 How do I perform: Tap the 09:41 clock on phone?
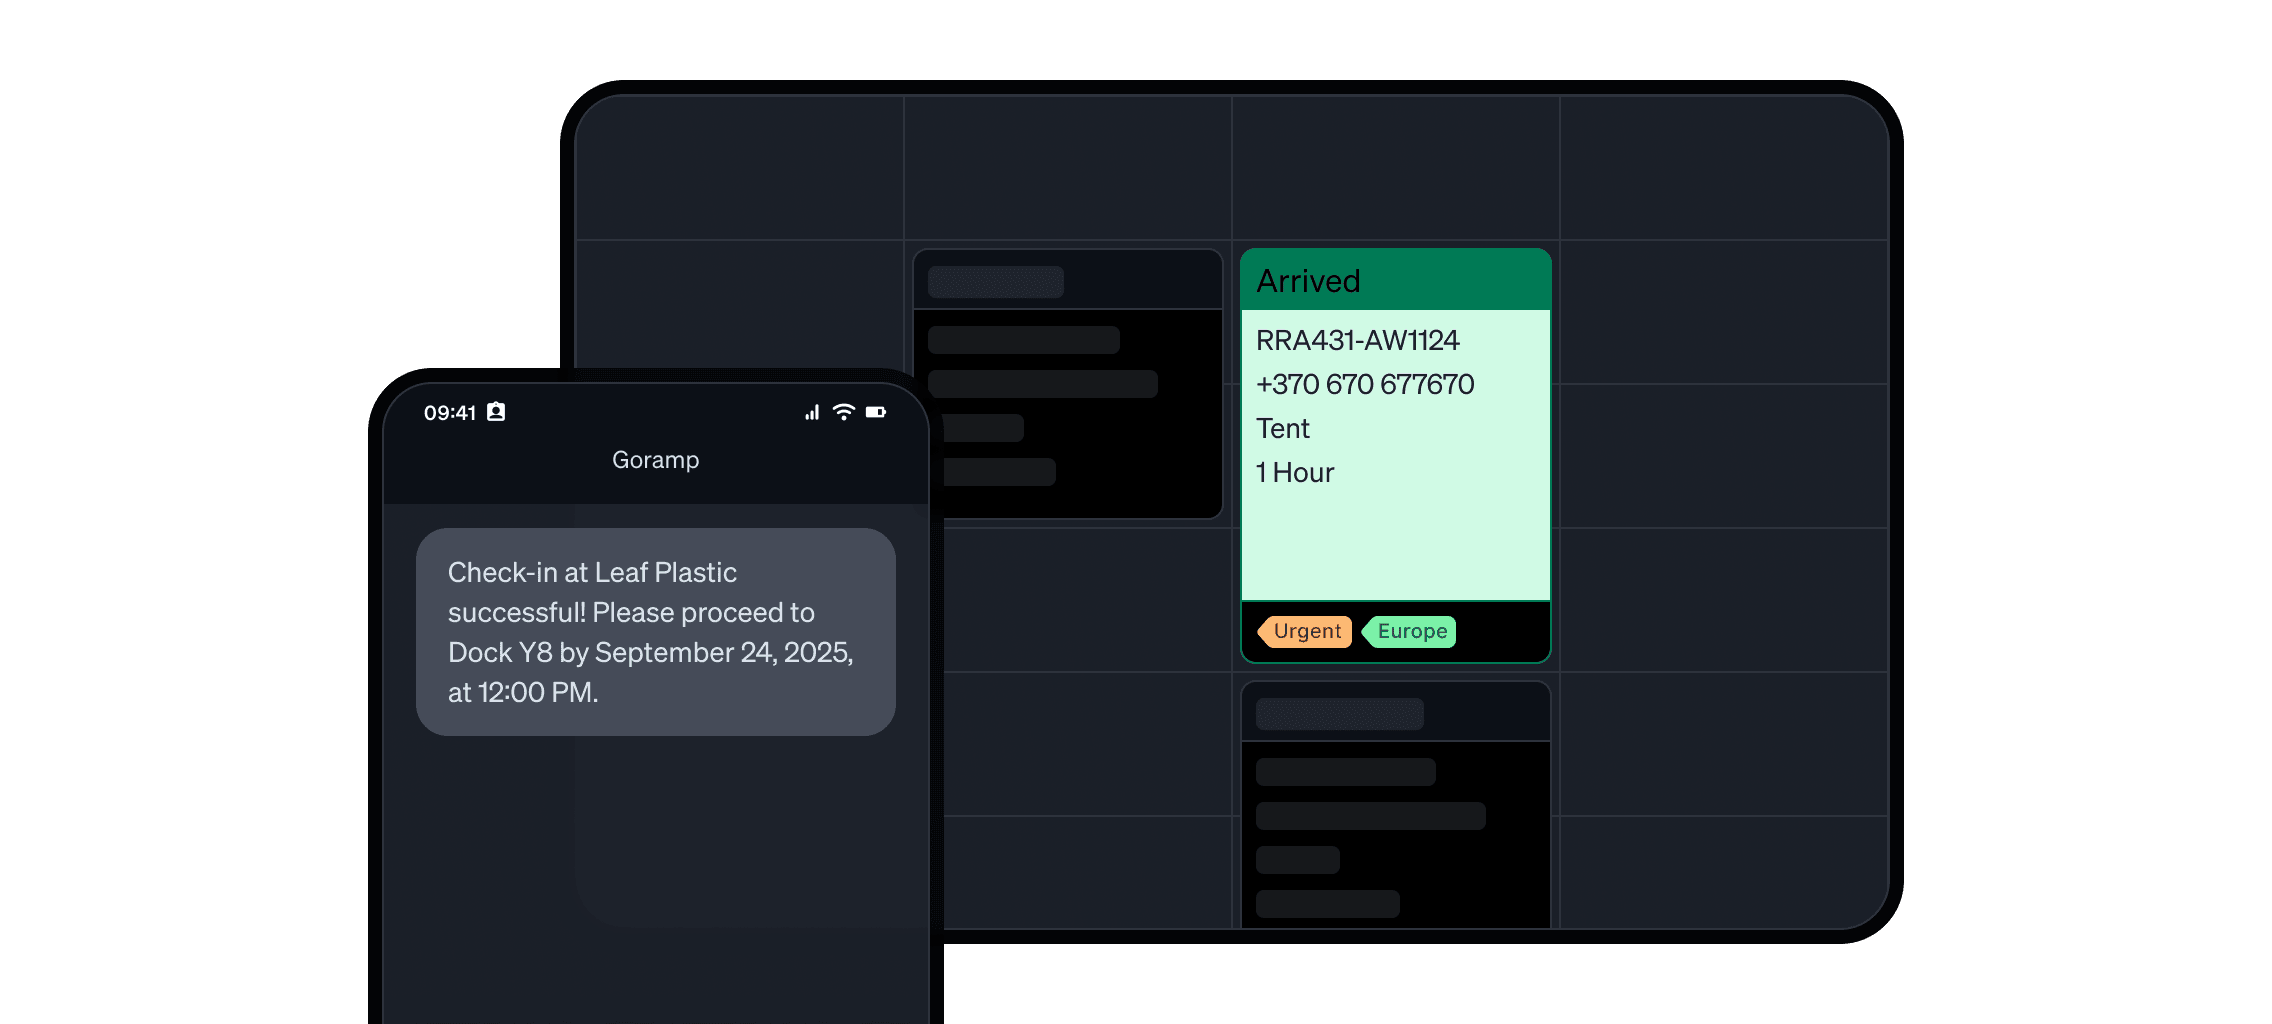coord(450,413)
